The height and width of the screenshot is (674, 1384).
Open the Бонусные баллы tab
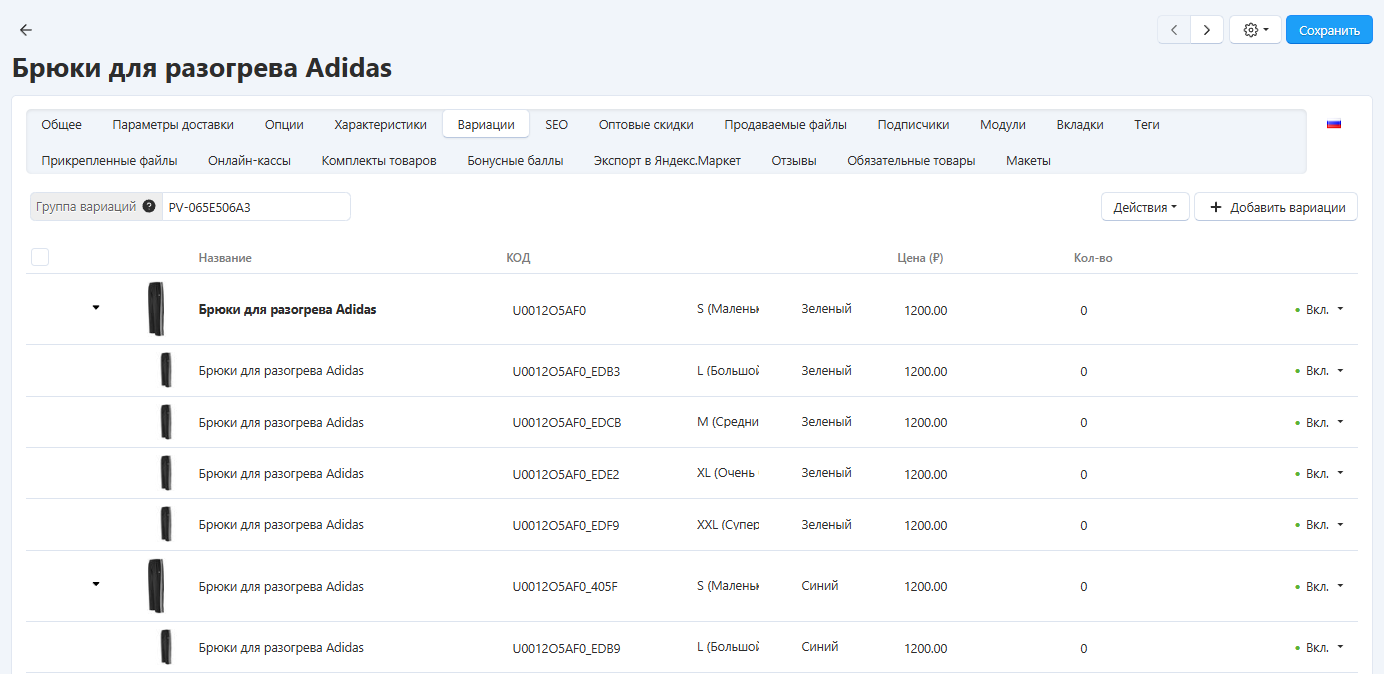coord(515,160)
